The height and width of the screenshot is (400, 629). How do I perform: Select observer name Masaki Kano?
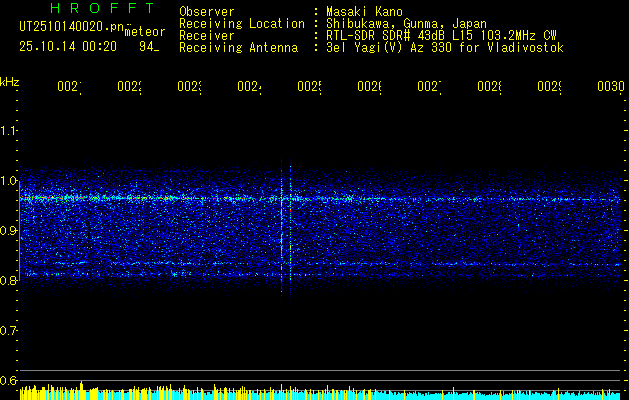coord(365,11)
